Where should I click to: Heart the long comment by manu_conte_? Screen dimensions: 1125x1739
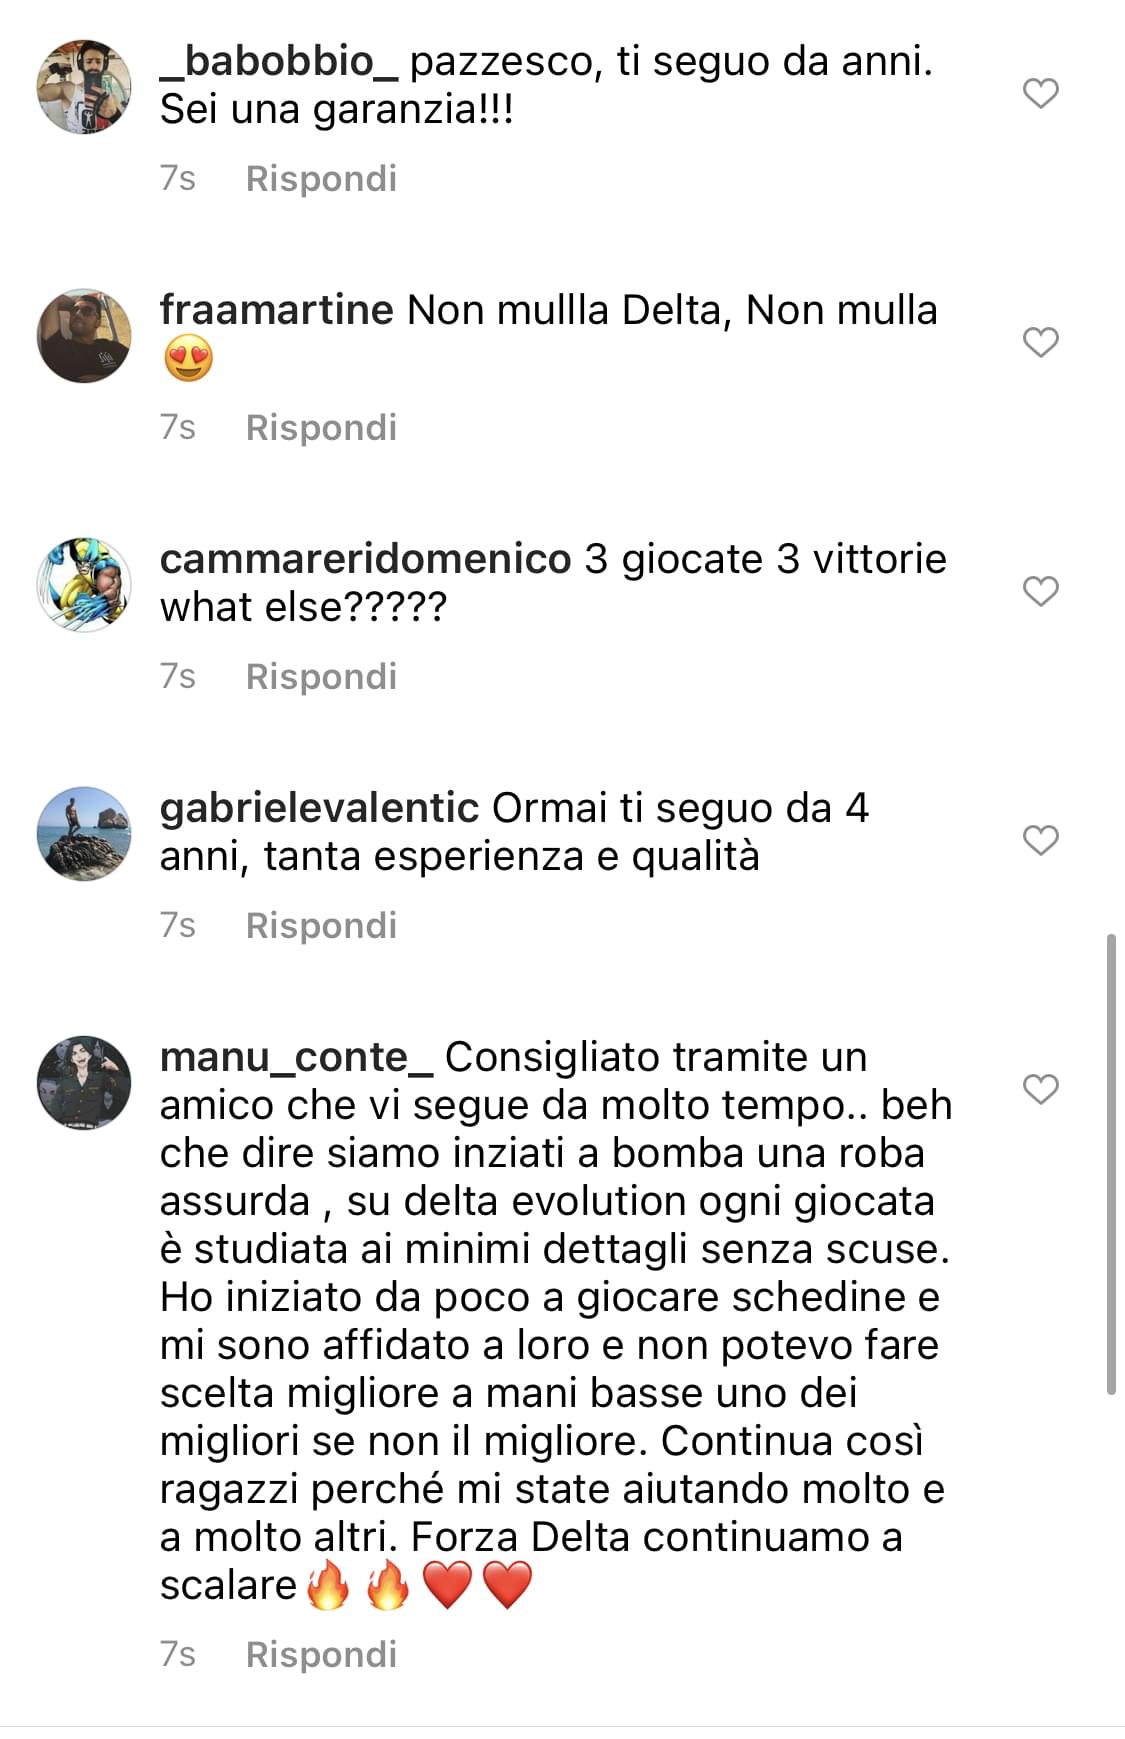(1041, 1089)
